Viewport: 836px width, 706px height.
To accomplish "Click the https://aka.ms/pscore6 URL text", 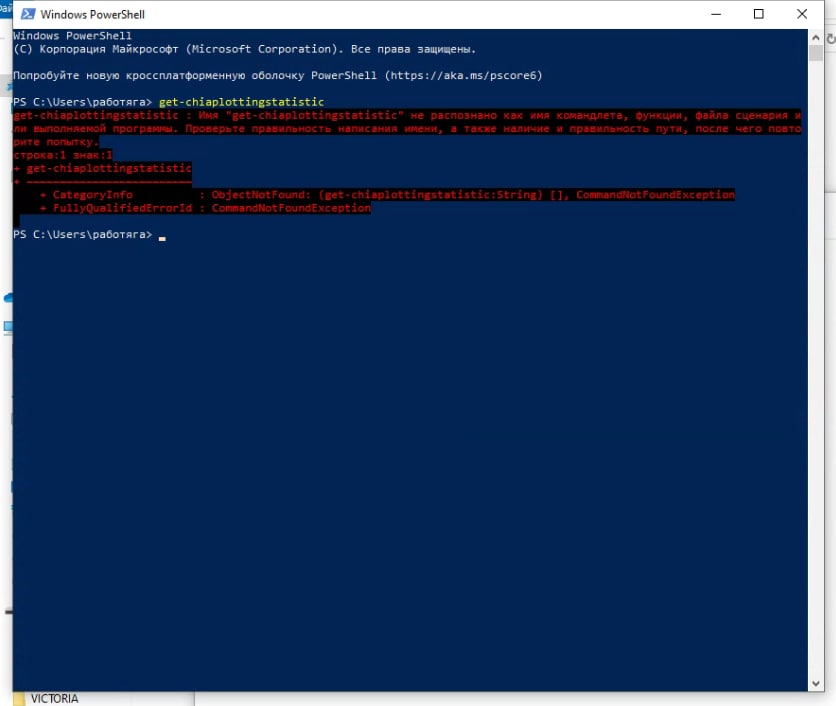I will (x=463, y=75).
